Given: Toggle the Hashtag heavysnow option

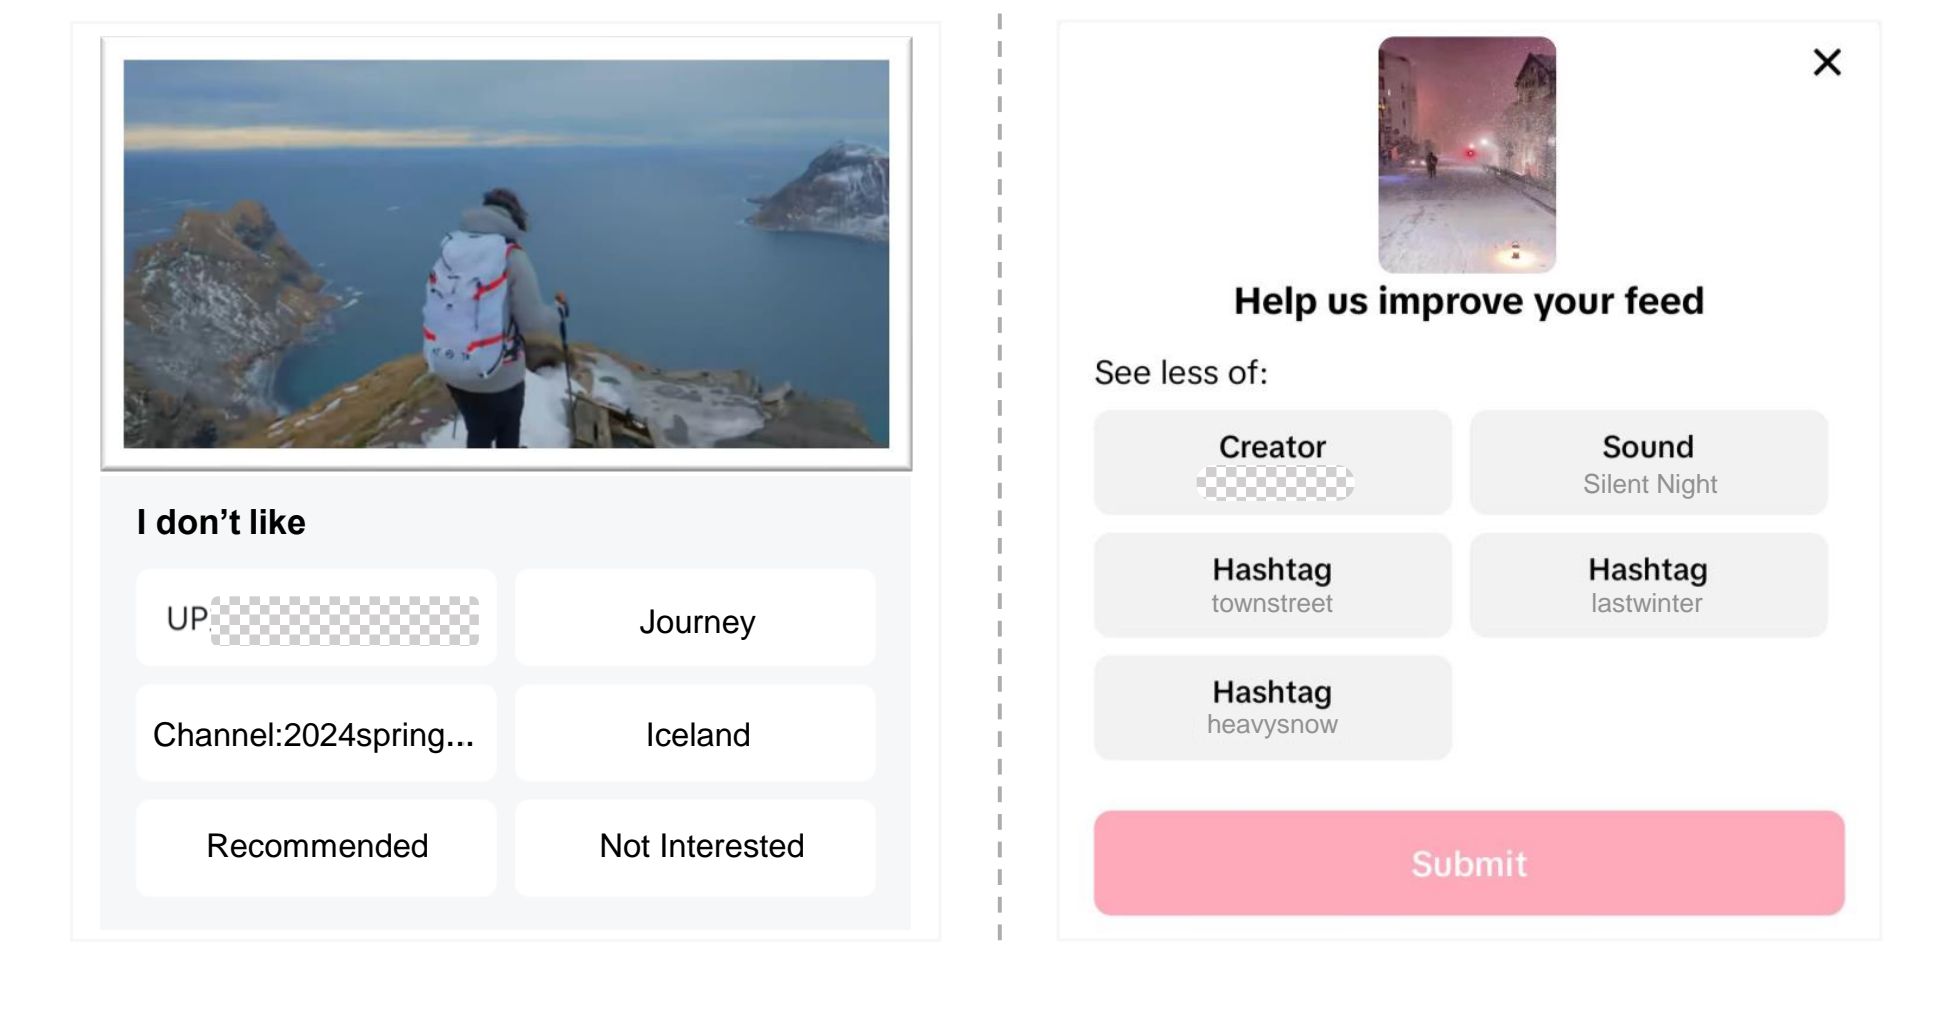Looking at the screenshot, I should coord(1272,707).
